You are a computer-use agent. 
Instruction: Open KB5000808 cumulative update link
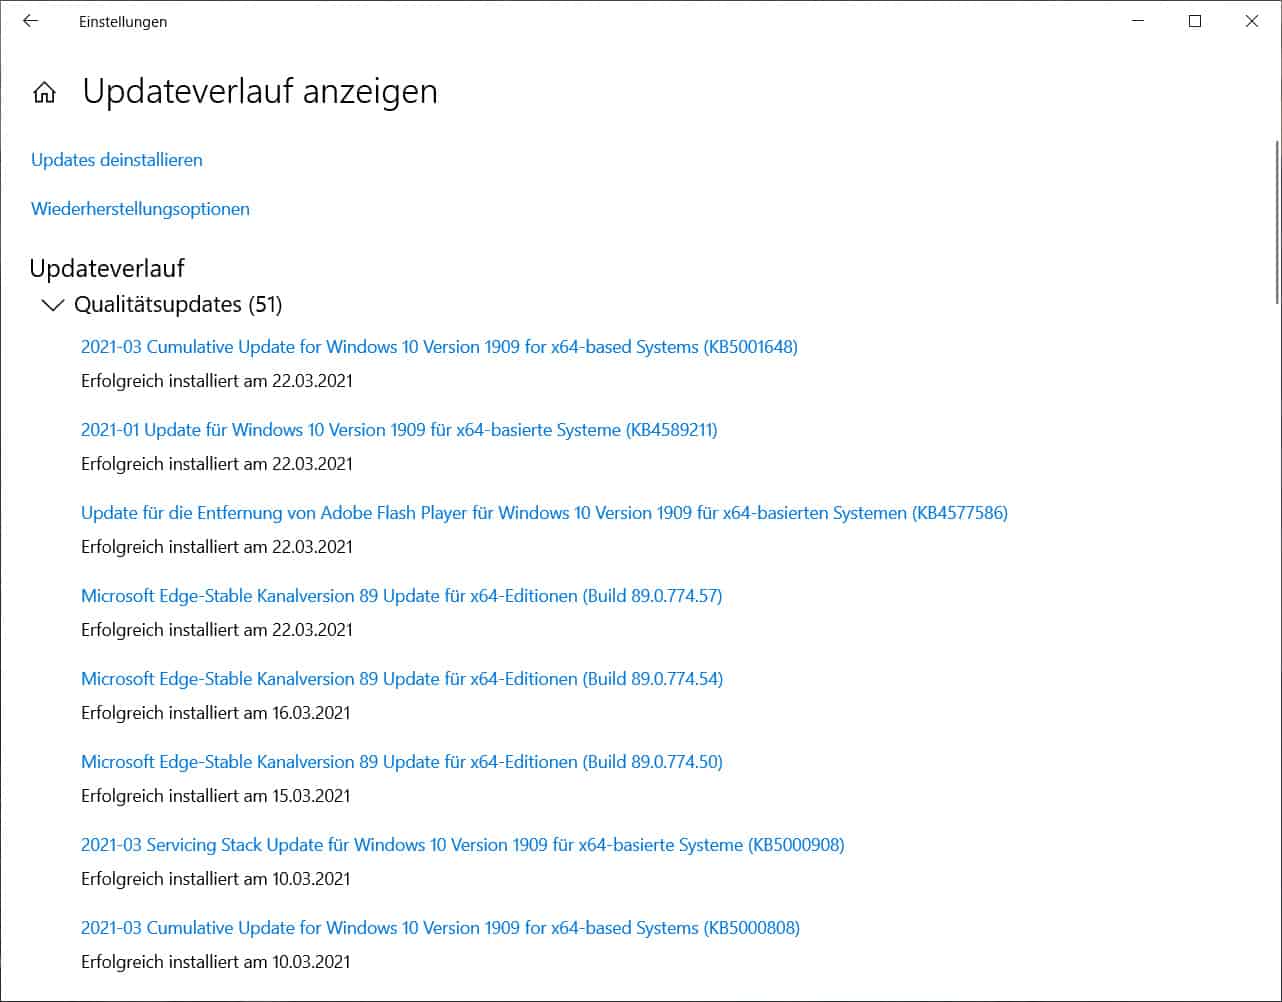tap(440, 928)
